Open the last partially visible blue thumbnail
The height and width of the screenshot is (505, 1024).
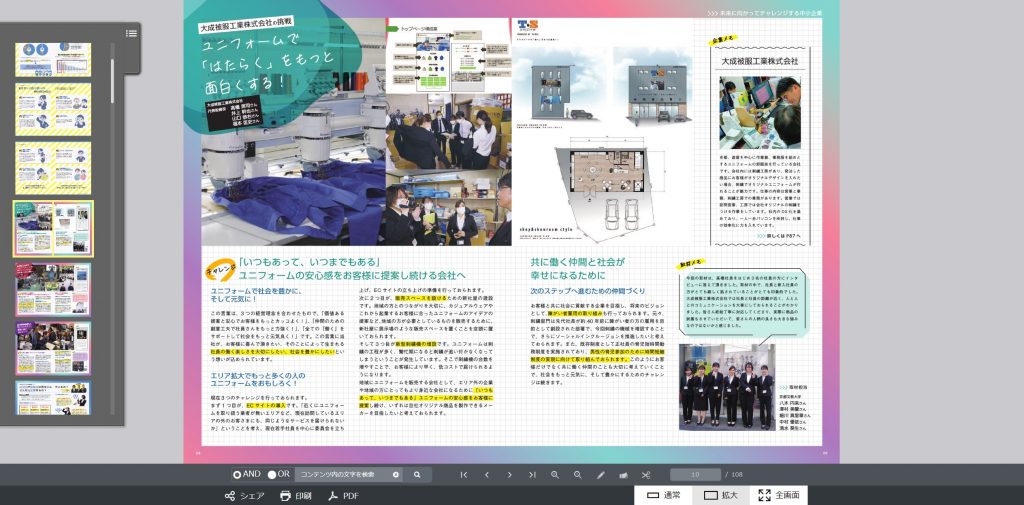click(x=53, y=398)
